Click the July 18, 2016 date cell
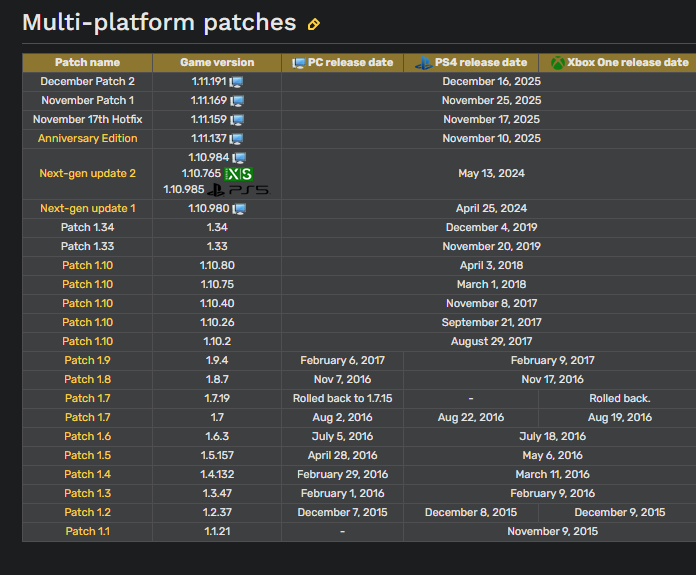The height and width of the screenshot is (575, 696). click(552, 436)
